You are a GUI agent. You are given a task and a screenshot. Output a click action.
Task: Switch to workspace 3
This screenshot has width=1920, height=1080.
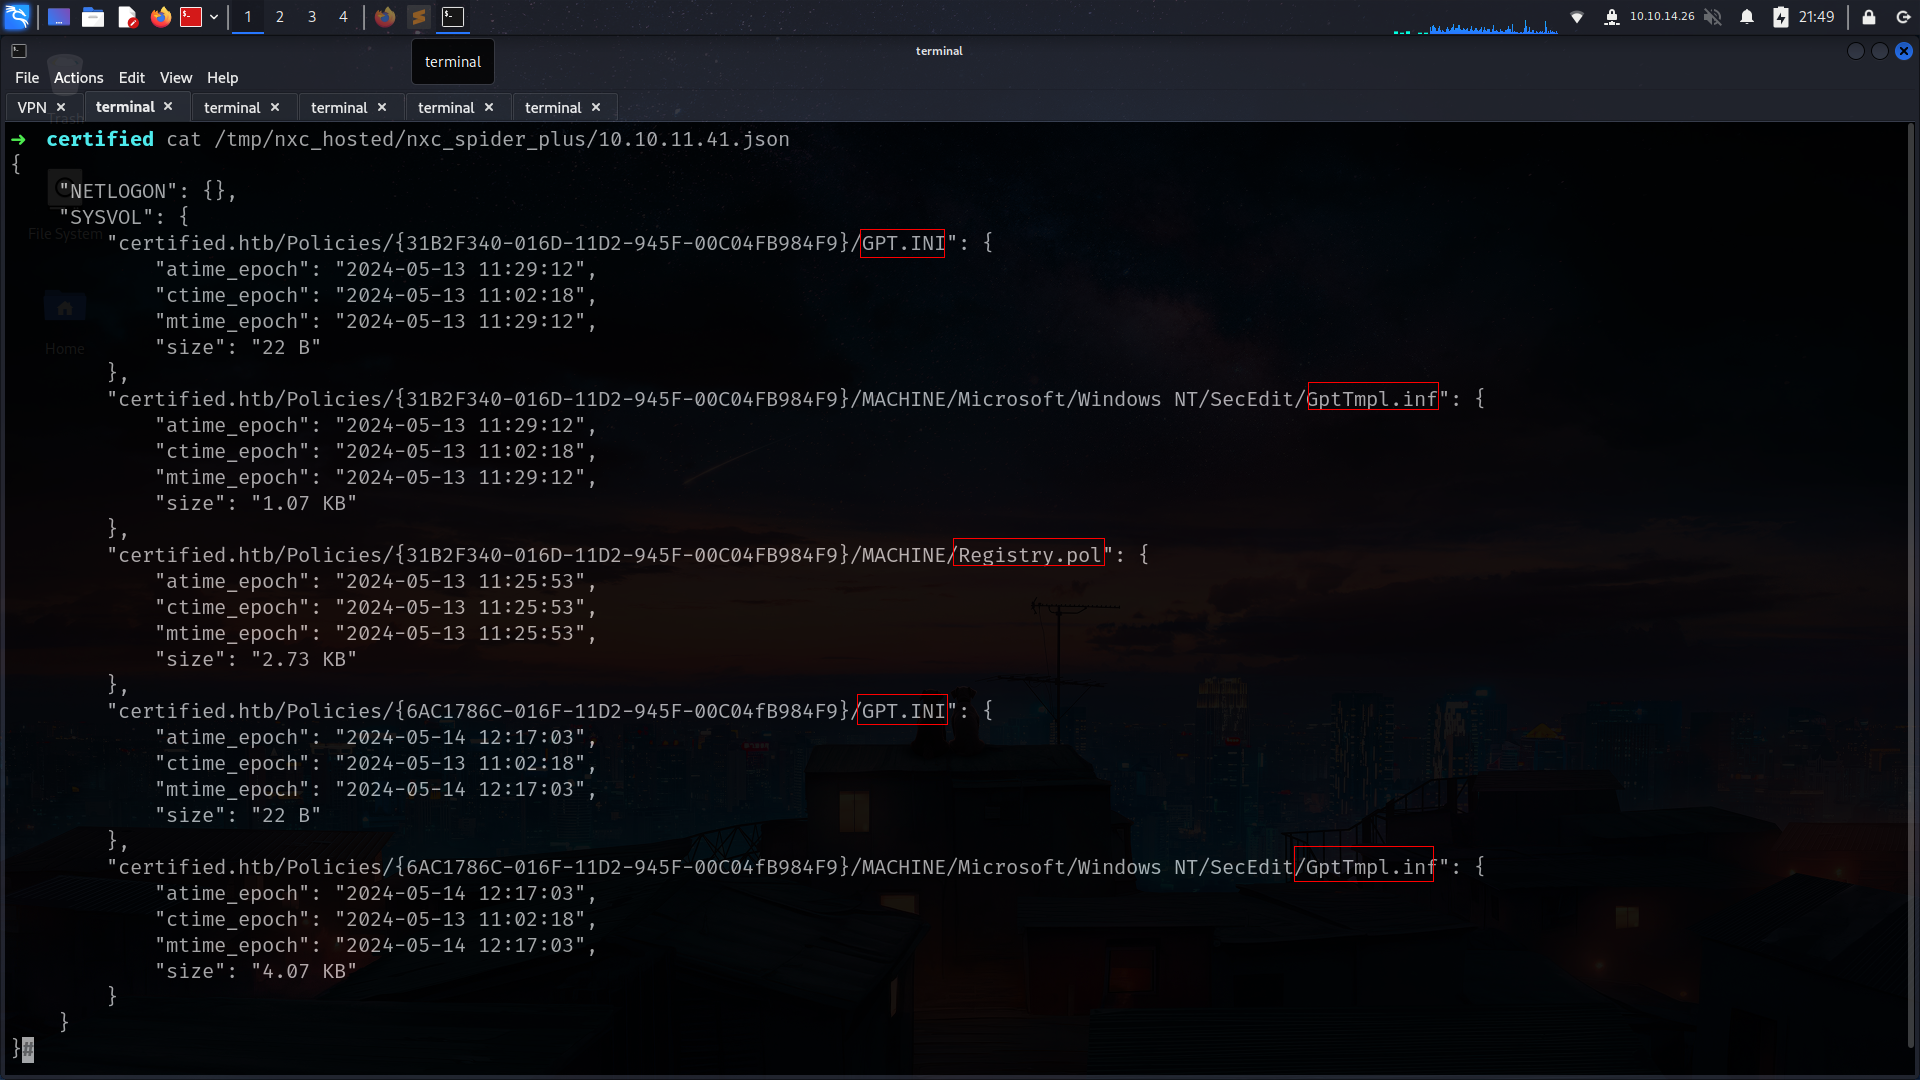[312, 17]
